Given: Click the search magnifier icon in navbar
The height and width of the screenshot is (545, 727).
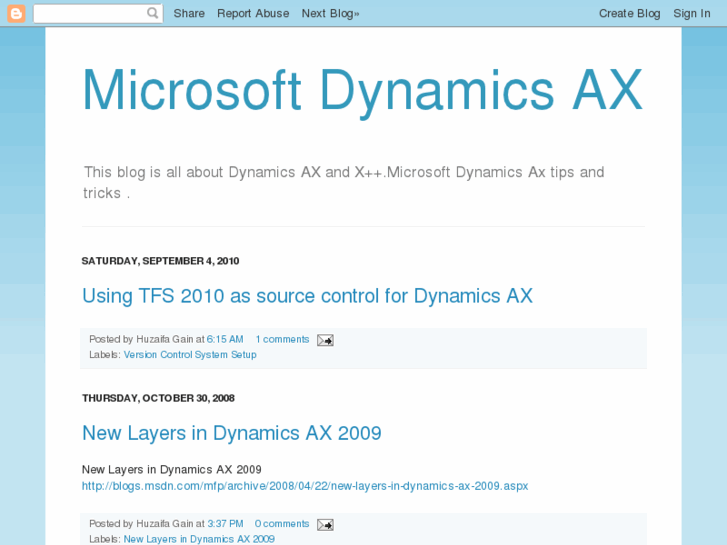Looking at the screenshot, I should point(152,13).
